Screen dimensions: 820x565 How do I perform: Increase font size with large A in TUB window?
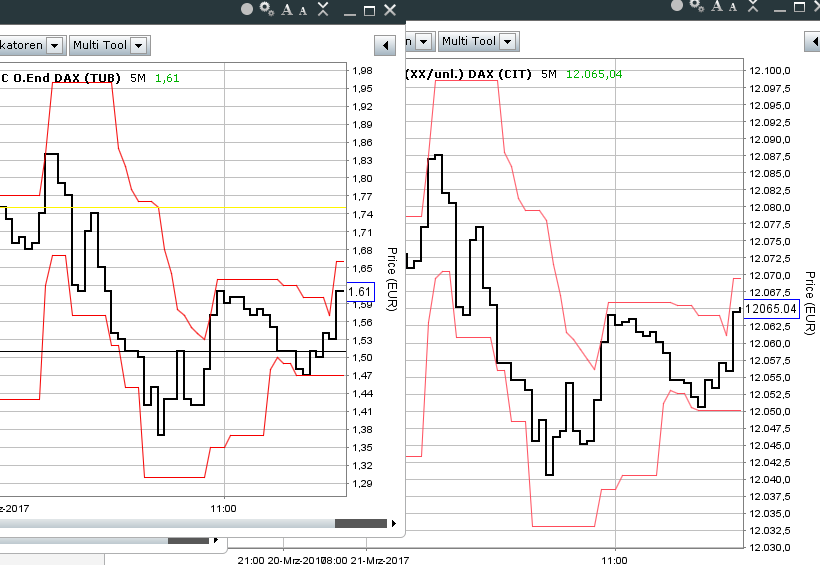point(287,9)
